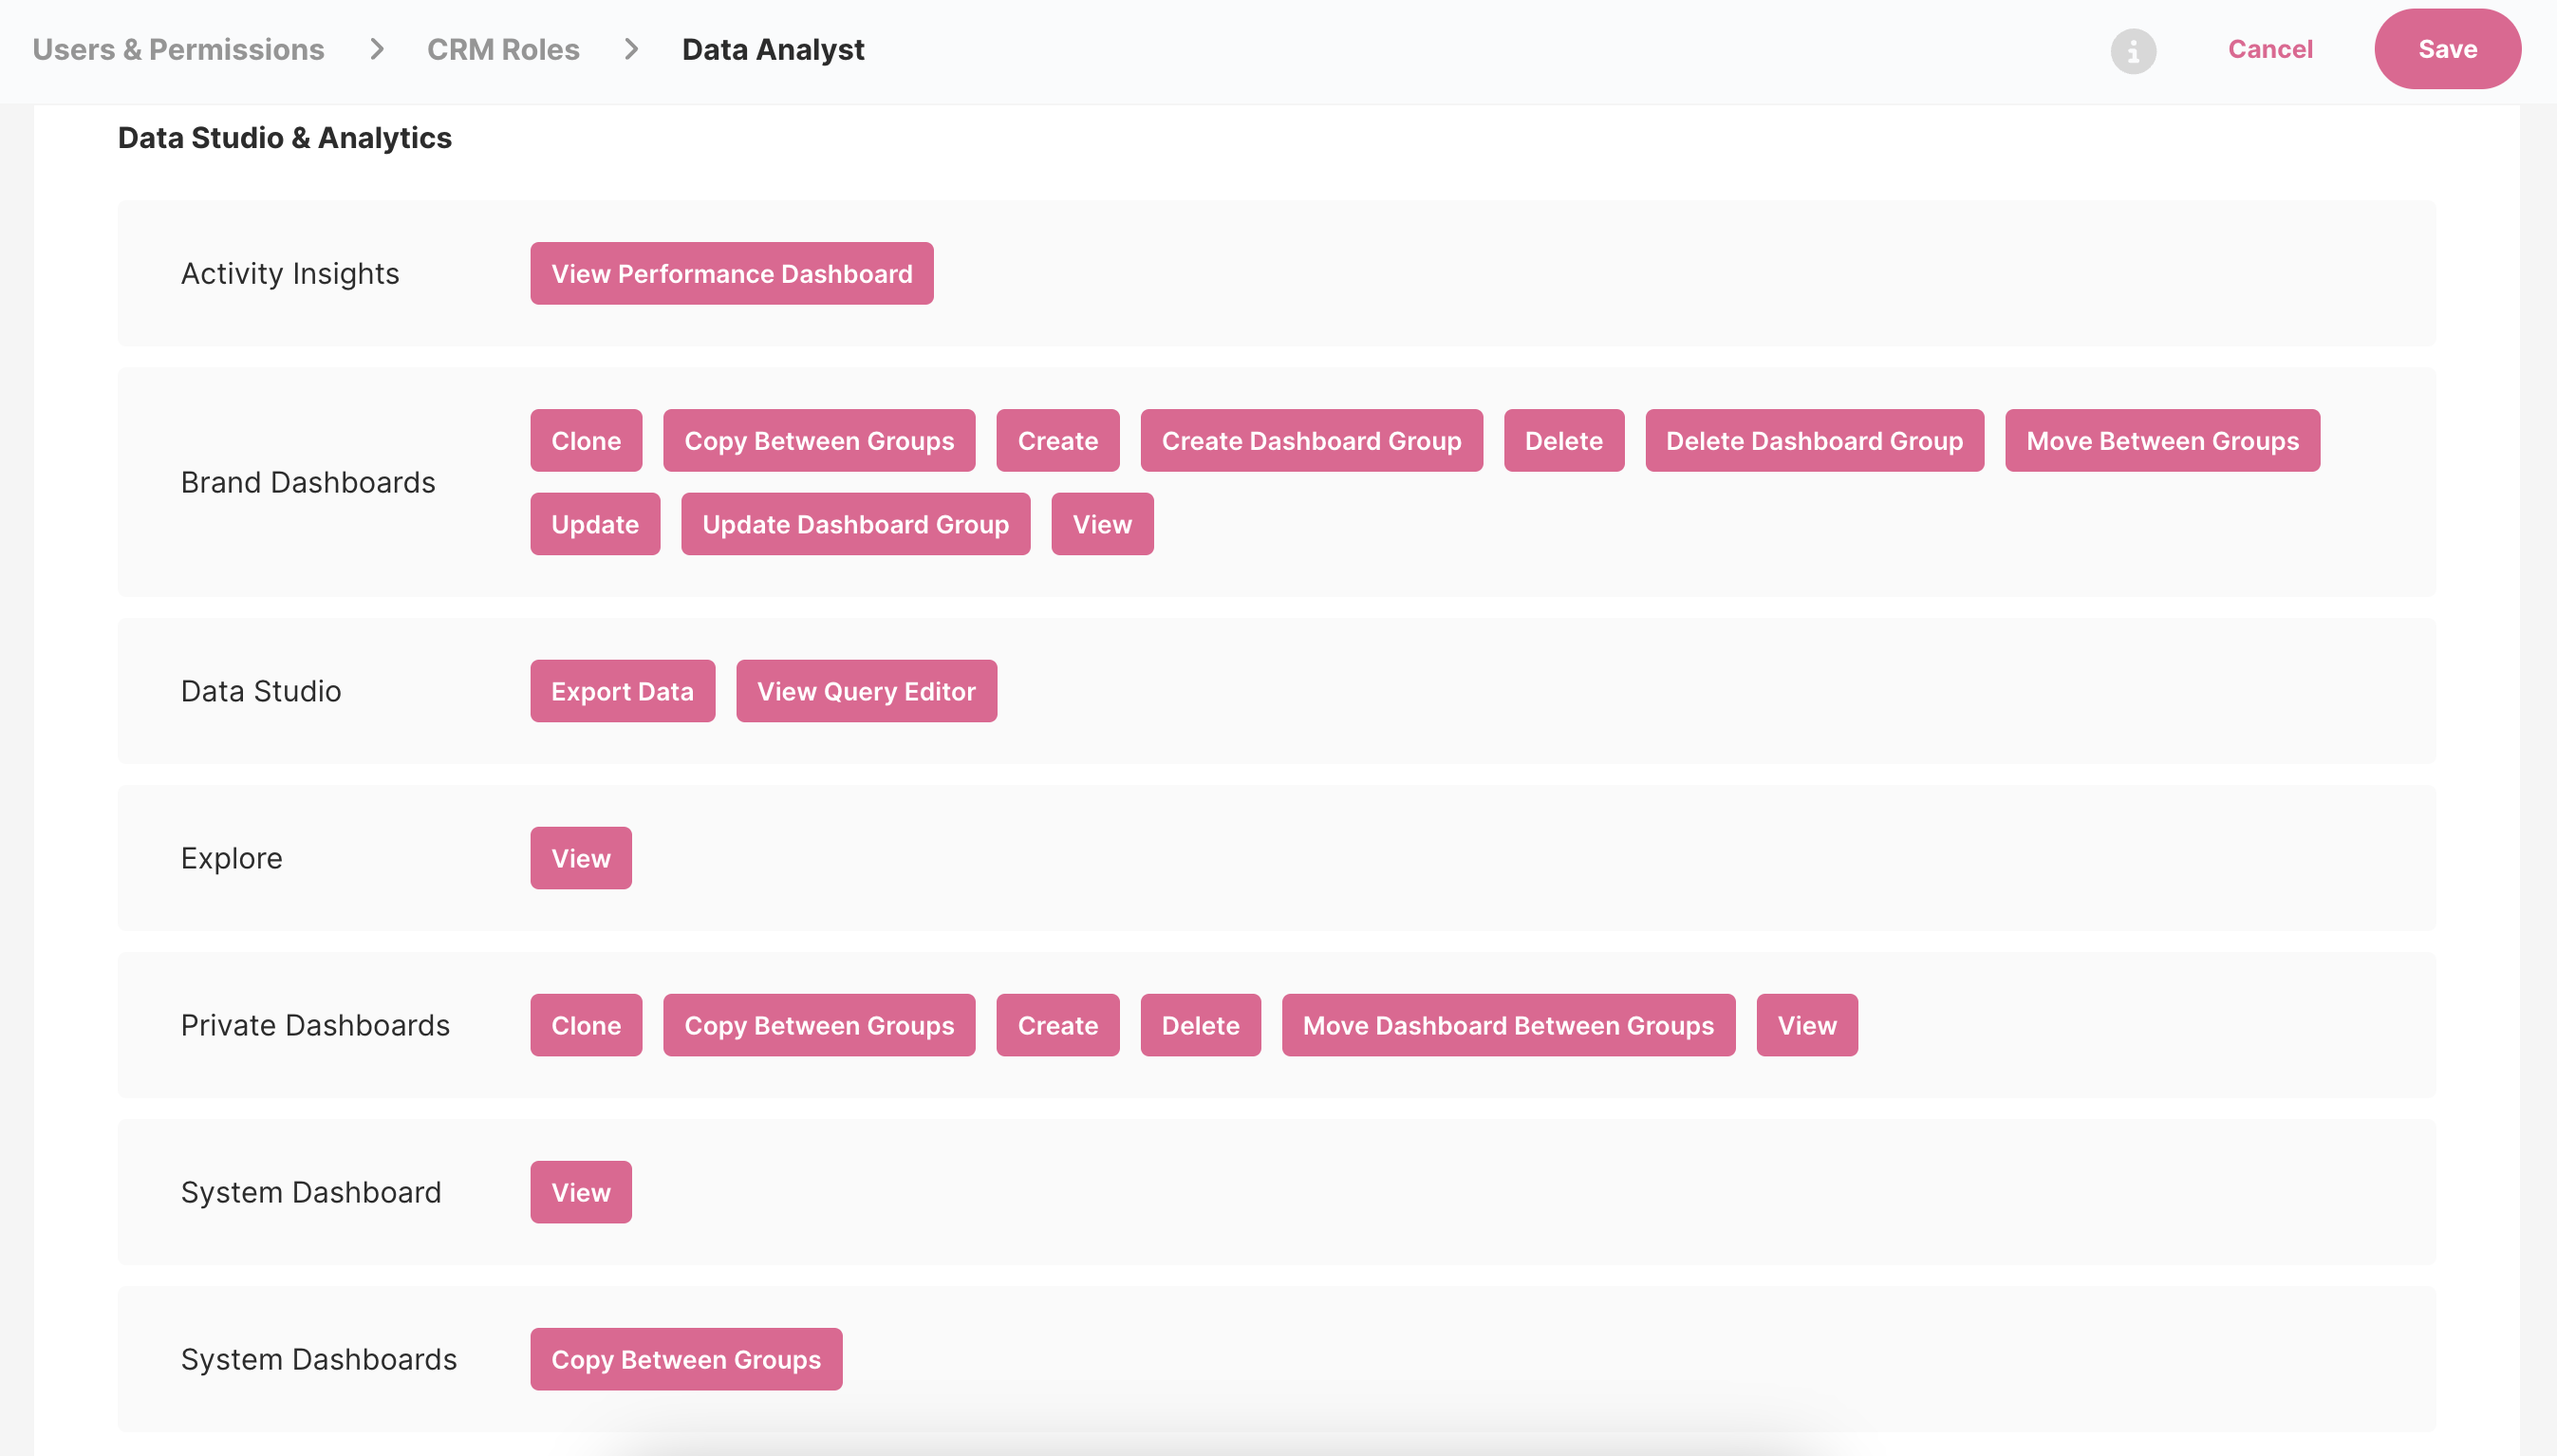Image resolution: width=2557 pixels, height=1456 pixels.
Task: Toggle Private Dashboards Copy Between Groups
Action: click(x=818, y=1025)
